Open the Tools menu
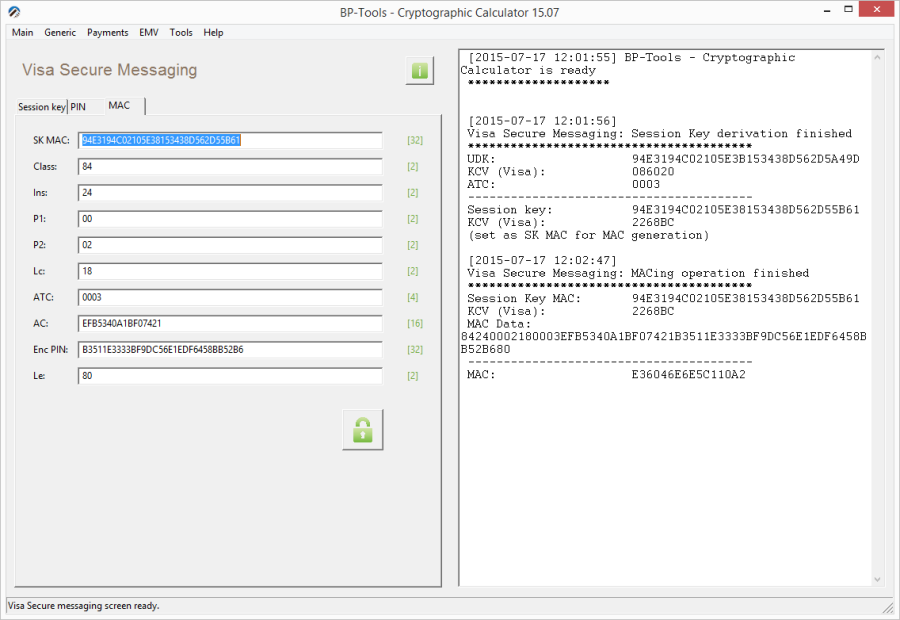The width and height of the screenshot is (900, 620). coord(181,32)
